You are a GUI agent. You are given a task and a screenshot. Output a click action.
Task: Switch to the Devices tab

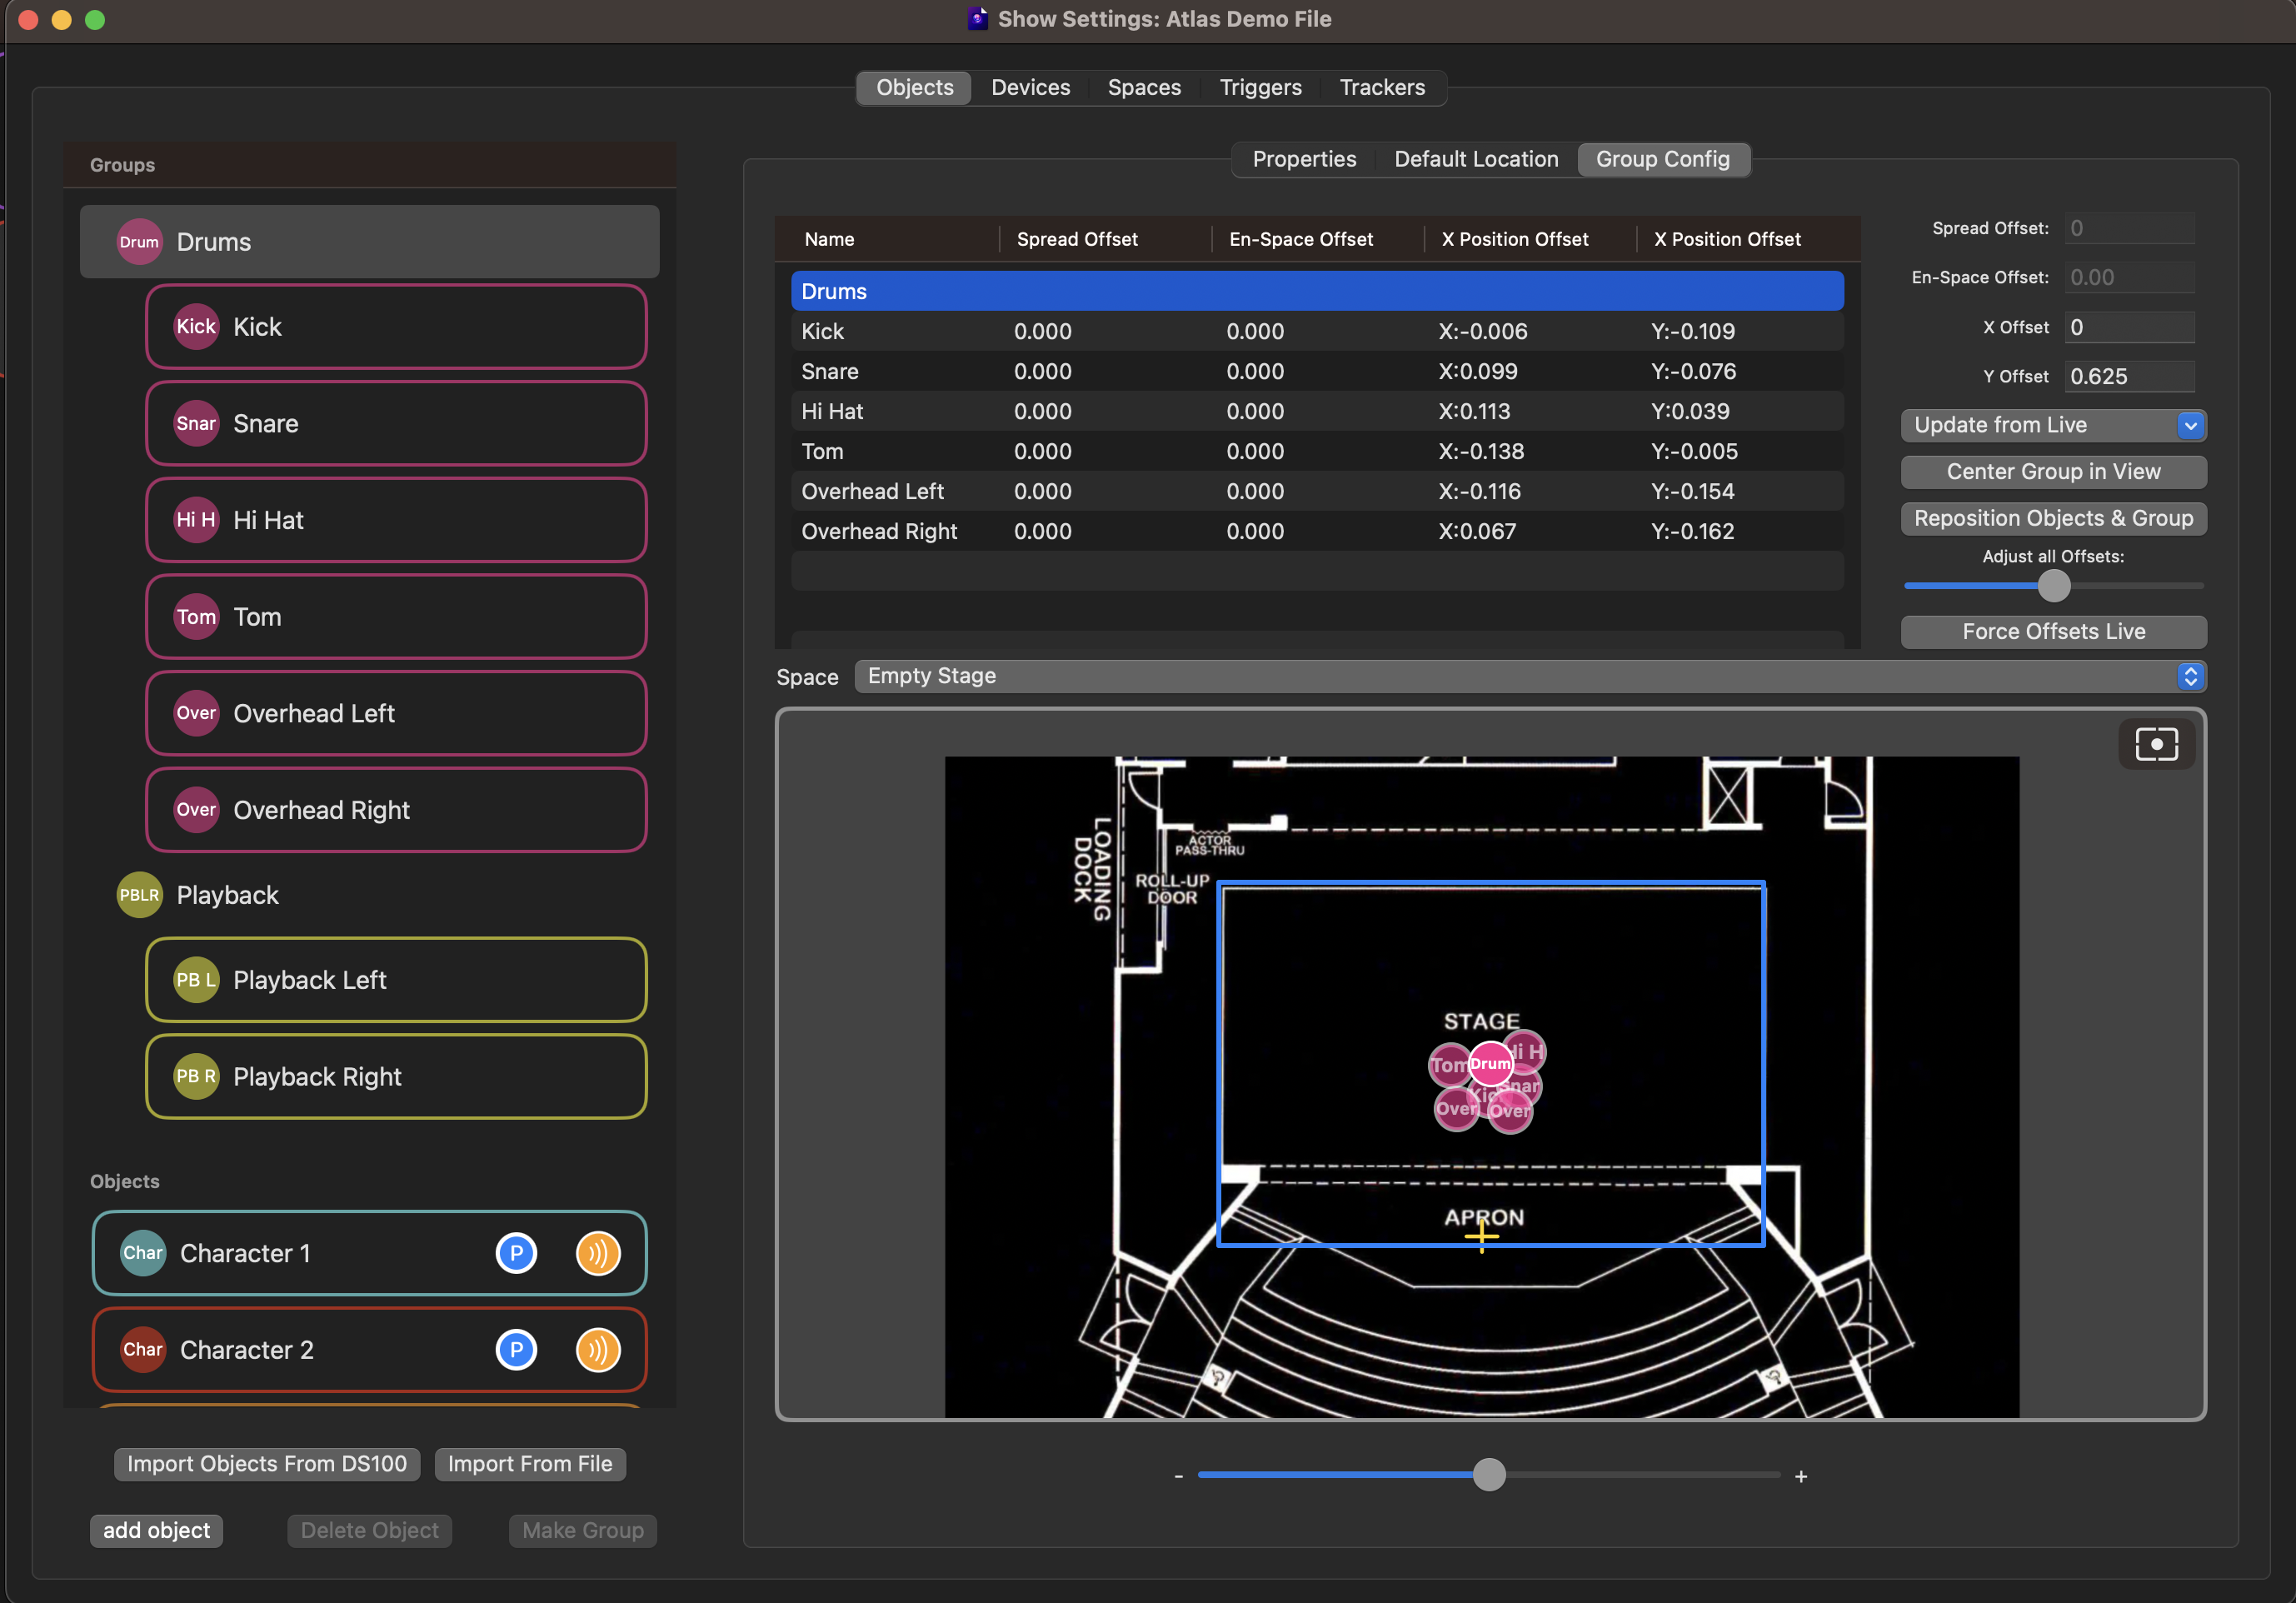click(1030, 88)
